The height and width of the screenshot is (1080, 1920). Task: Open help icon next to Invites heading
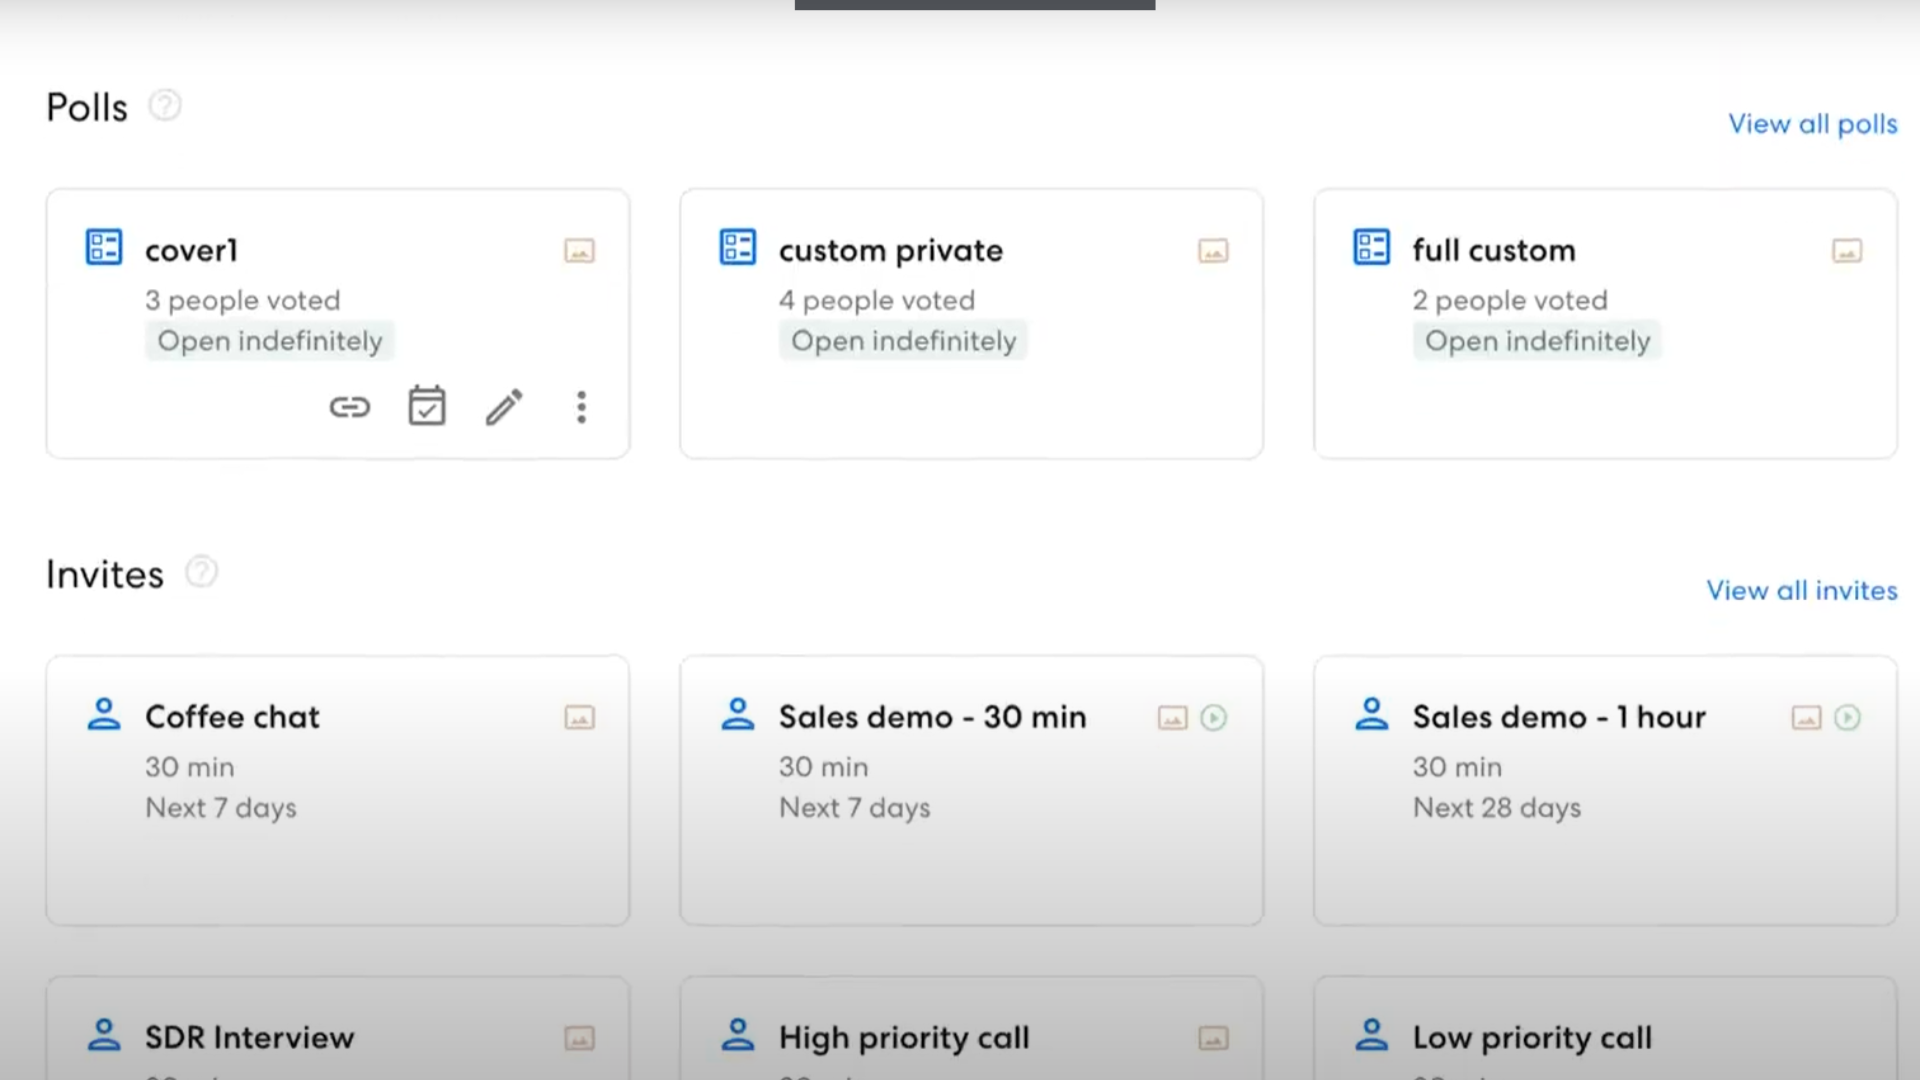pyautogui.click(x=202, y=572)
